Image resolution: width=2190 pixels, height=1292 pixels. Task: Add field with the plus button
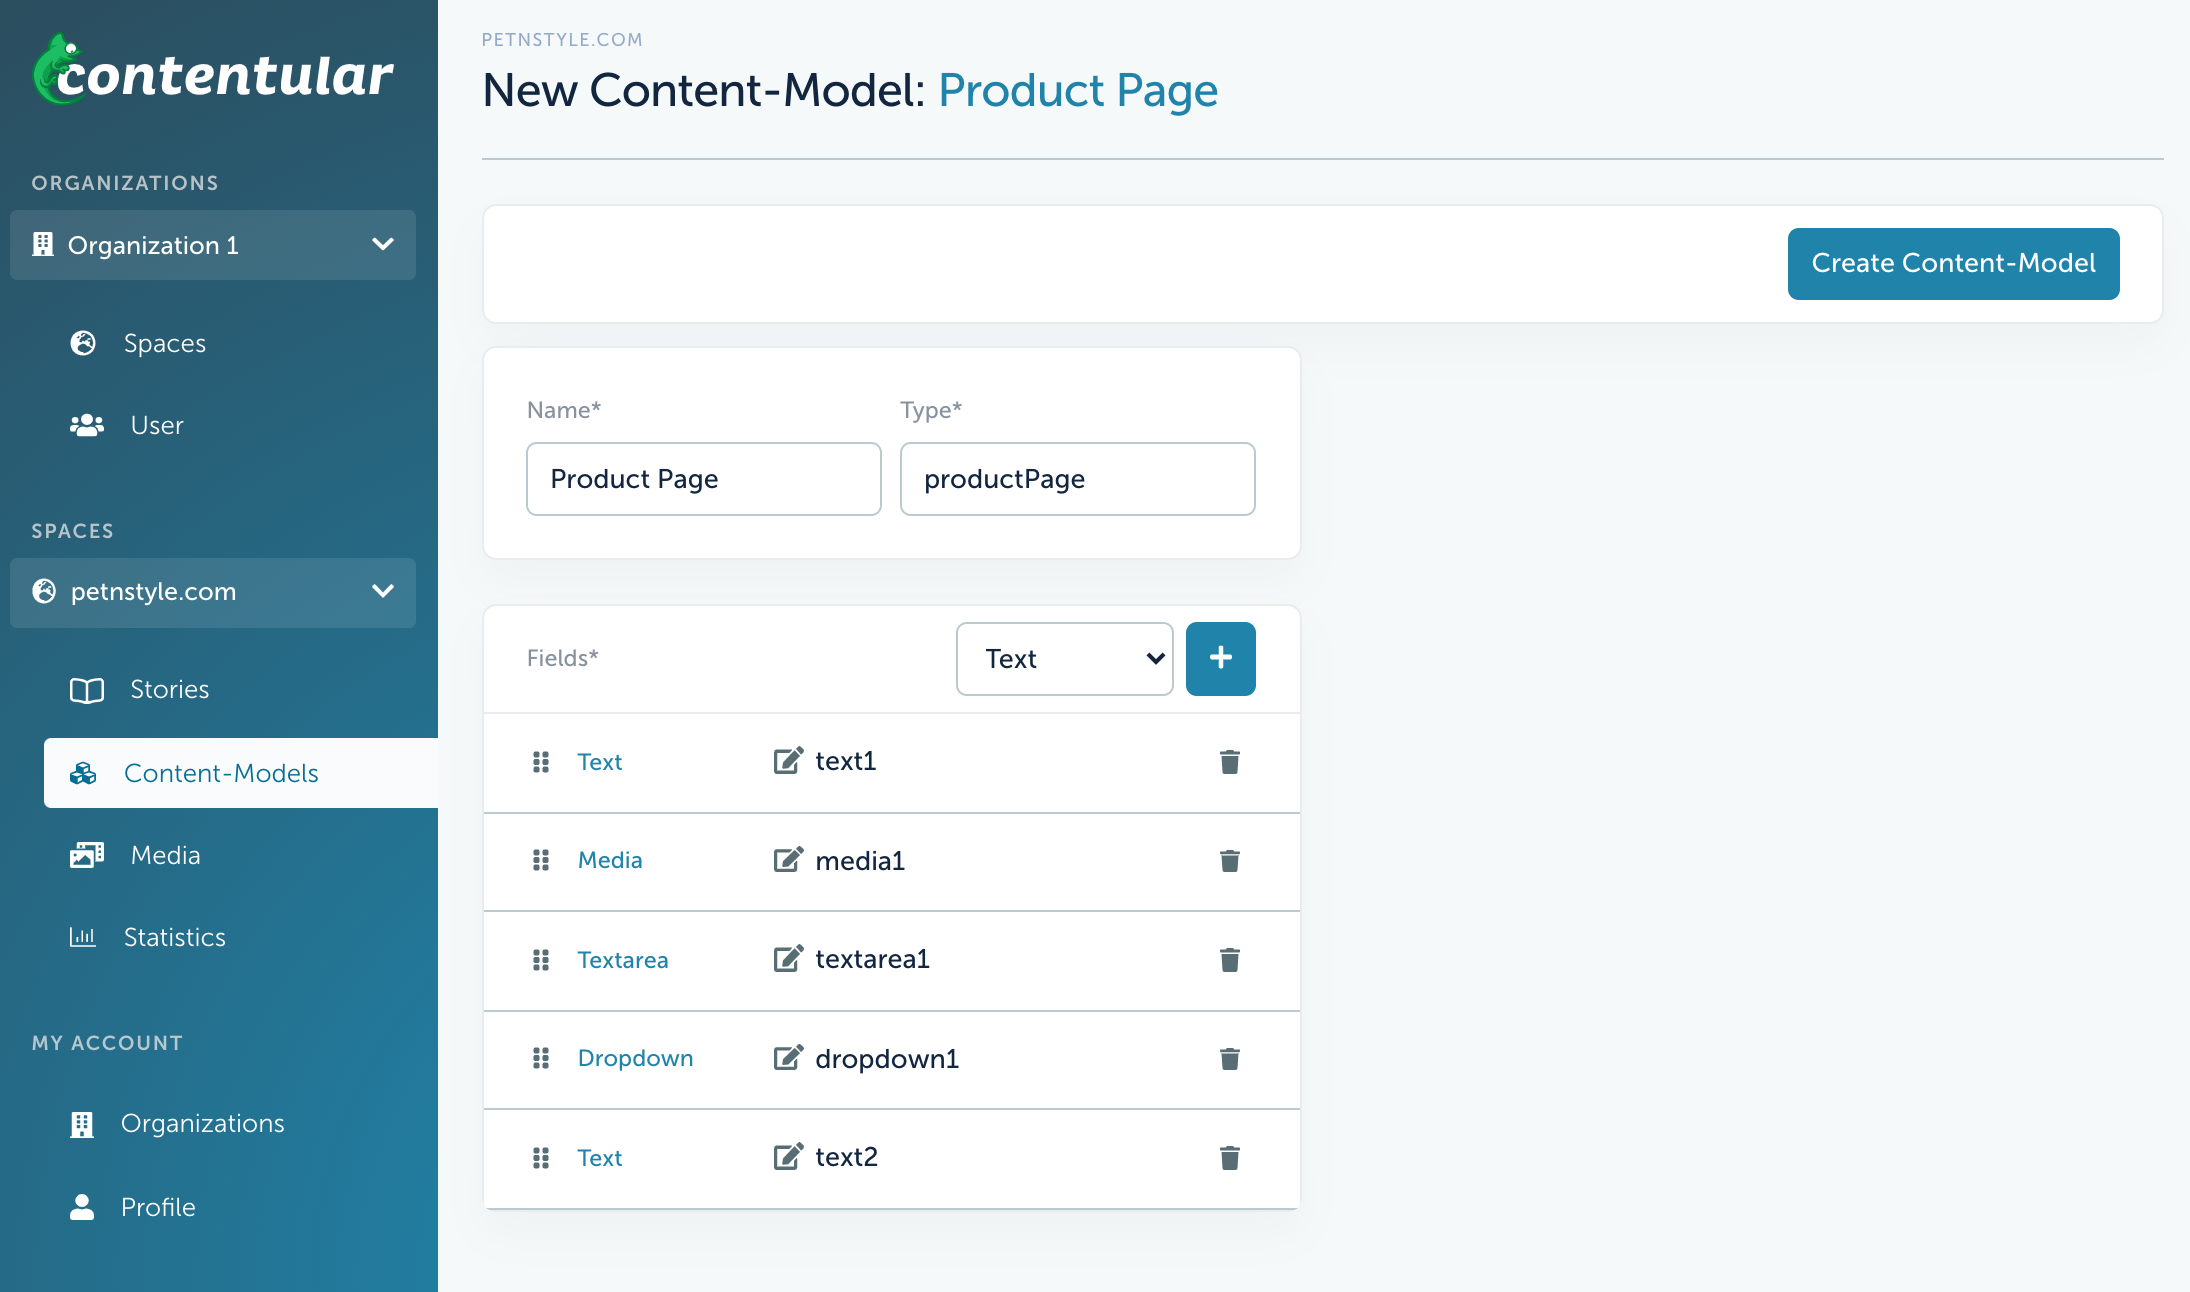[1221, 659]
